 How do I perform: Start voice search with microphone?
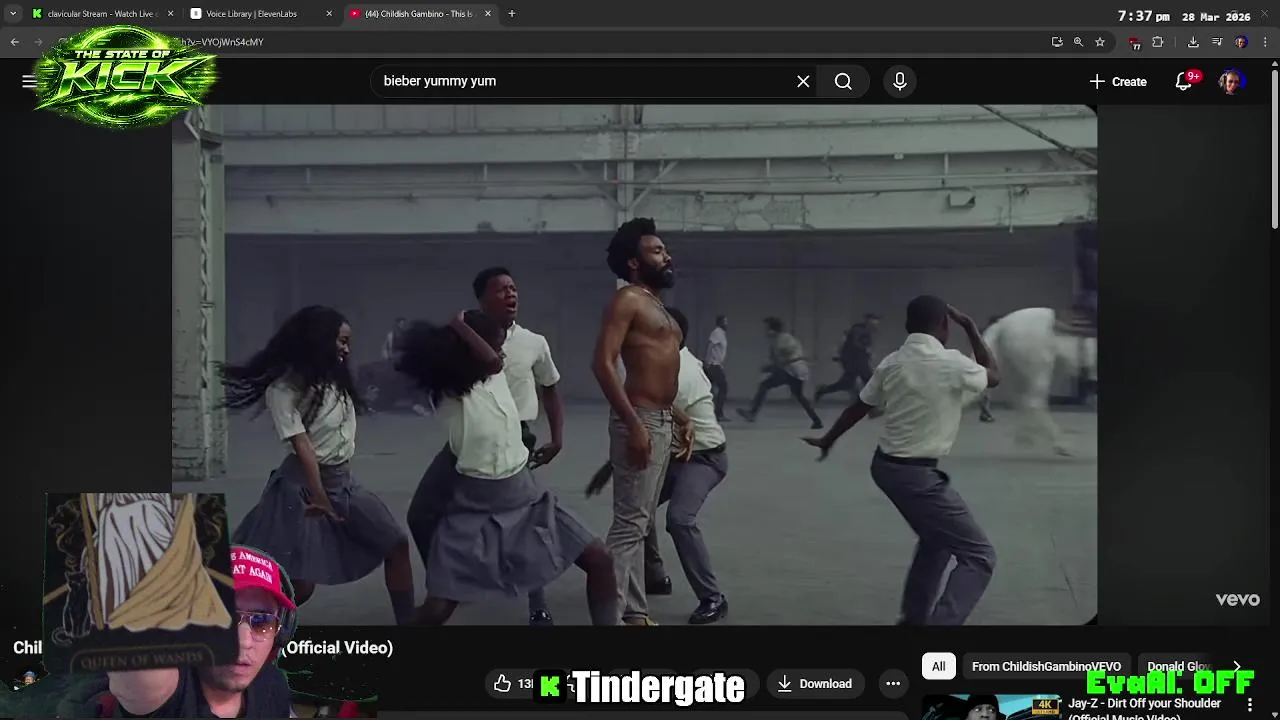pos(899,81)
